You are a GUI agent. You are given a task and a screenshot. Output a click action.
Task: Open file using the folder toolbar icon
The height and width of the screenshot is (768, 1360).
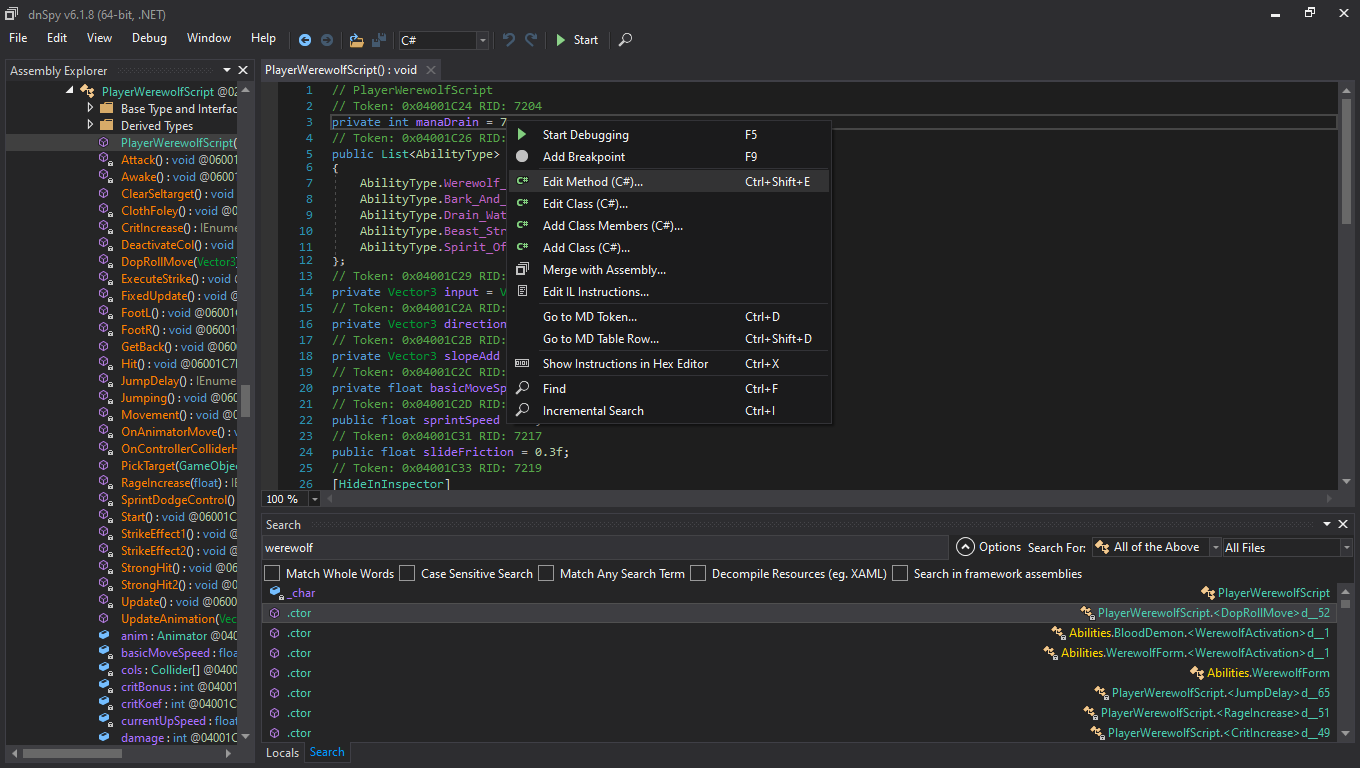[356, 40]
